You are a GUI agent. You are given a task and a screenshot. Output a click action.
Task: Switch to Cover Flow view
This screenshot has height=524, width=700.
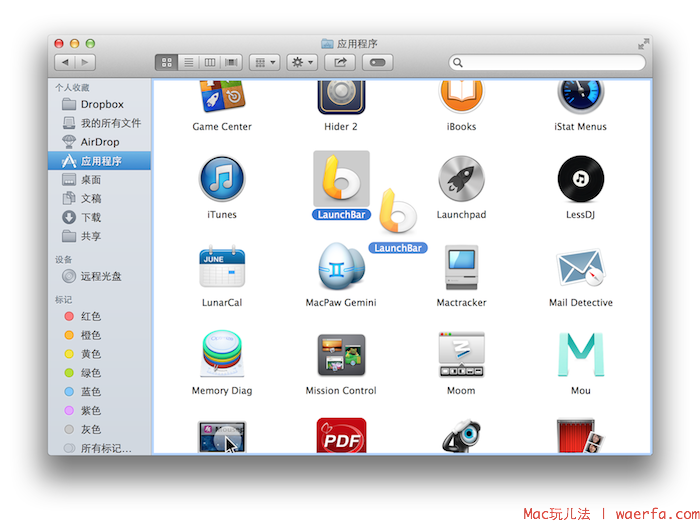click(x=231, y=62)
